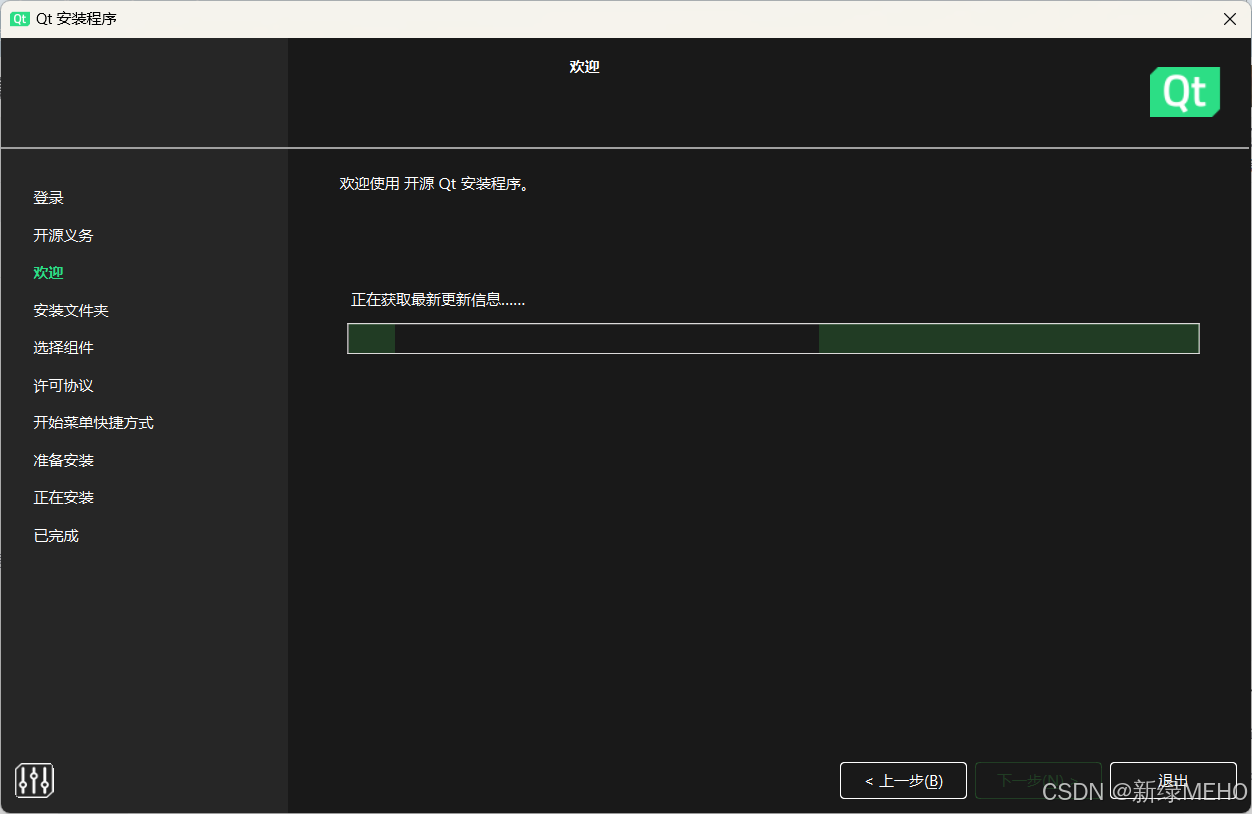Image resolution: width=1252 pixels, height=814 pixels.
Task: Click the 上一步(B) back button
Action: [x=904, y=780]
